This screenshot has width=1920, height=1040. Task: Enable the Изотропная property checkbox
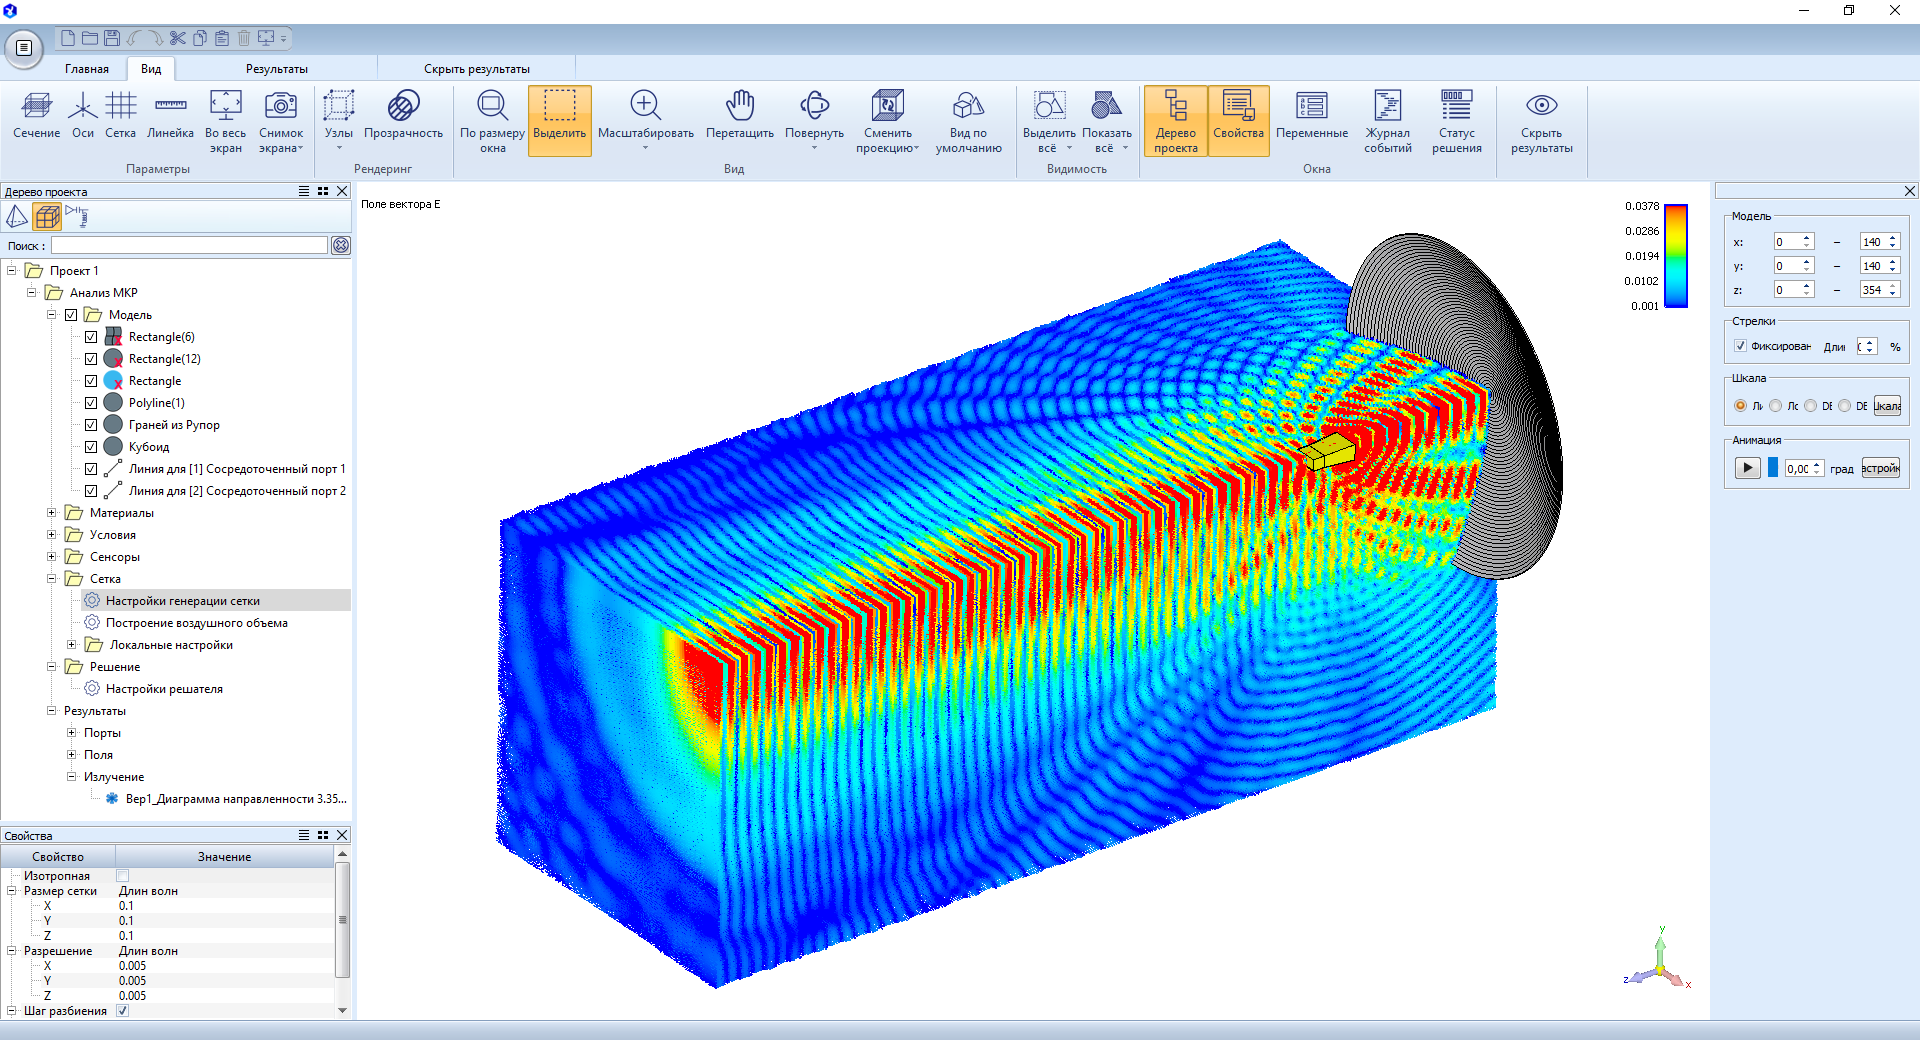[123, 876]
